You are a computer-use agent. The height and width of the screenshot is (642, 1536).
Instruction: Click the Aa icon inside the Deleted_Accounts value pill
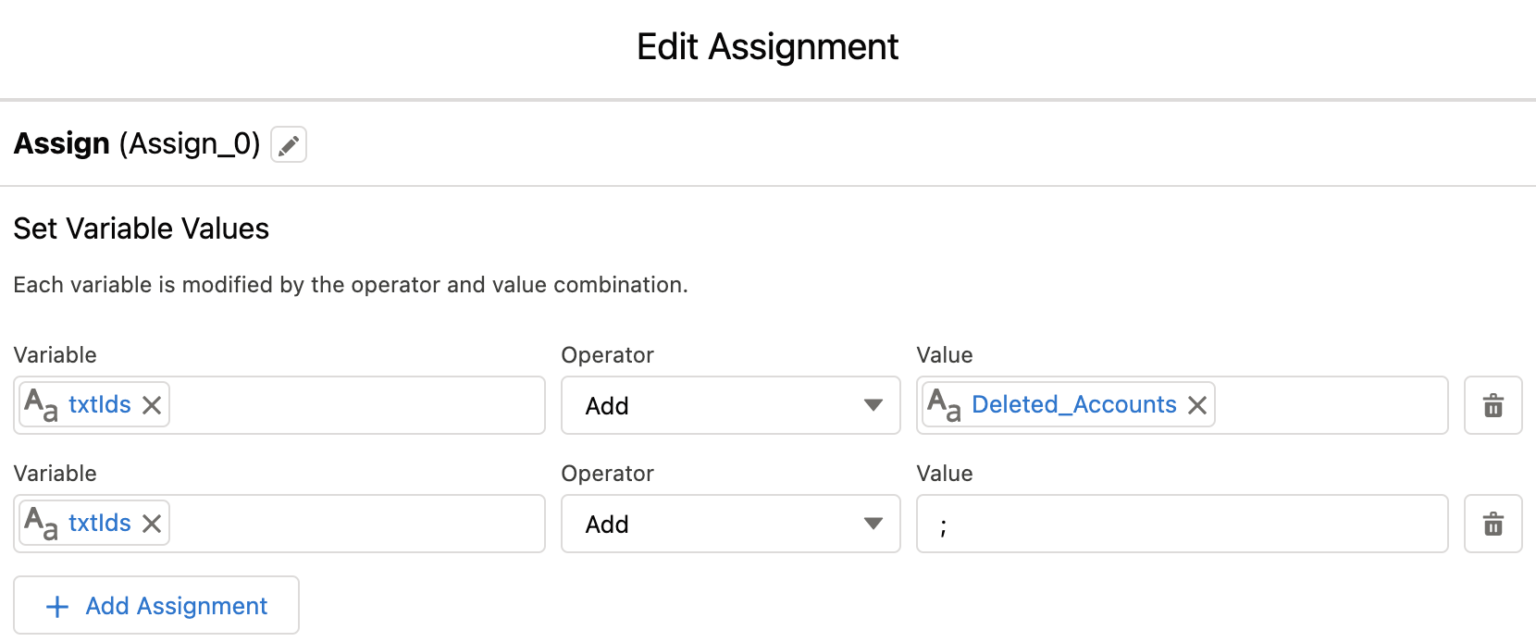(945, 405)
